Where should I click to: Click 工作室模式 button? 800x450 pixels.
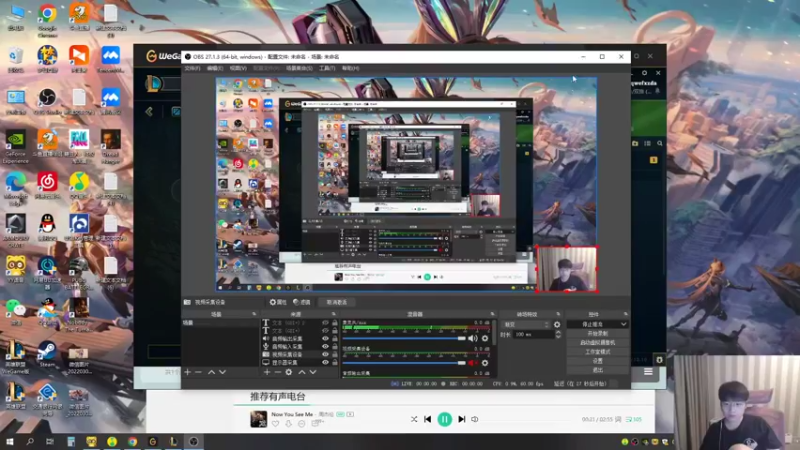click(x=597, y=352)
